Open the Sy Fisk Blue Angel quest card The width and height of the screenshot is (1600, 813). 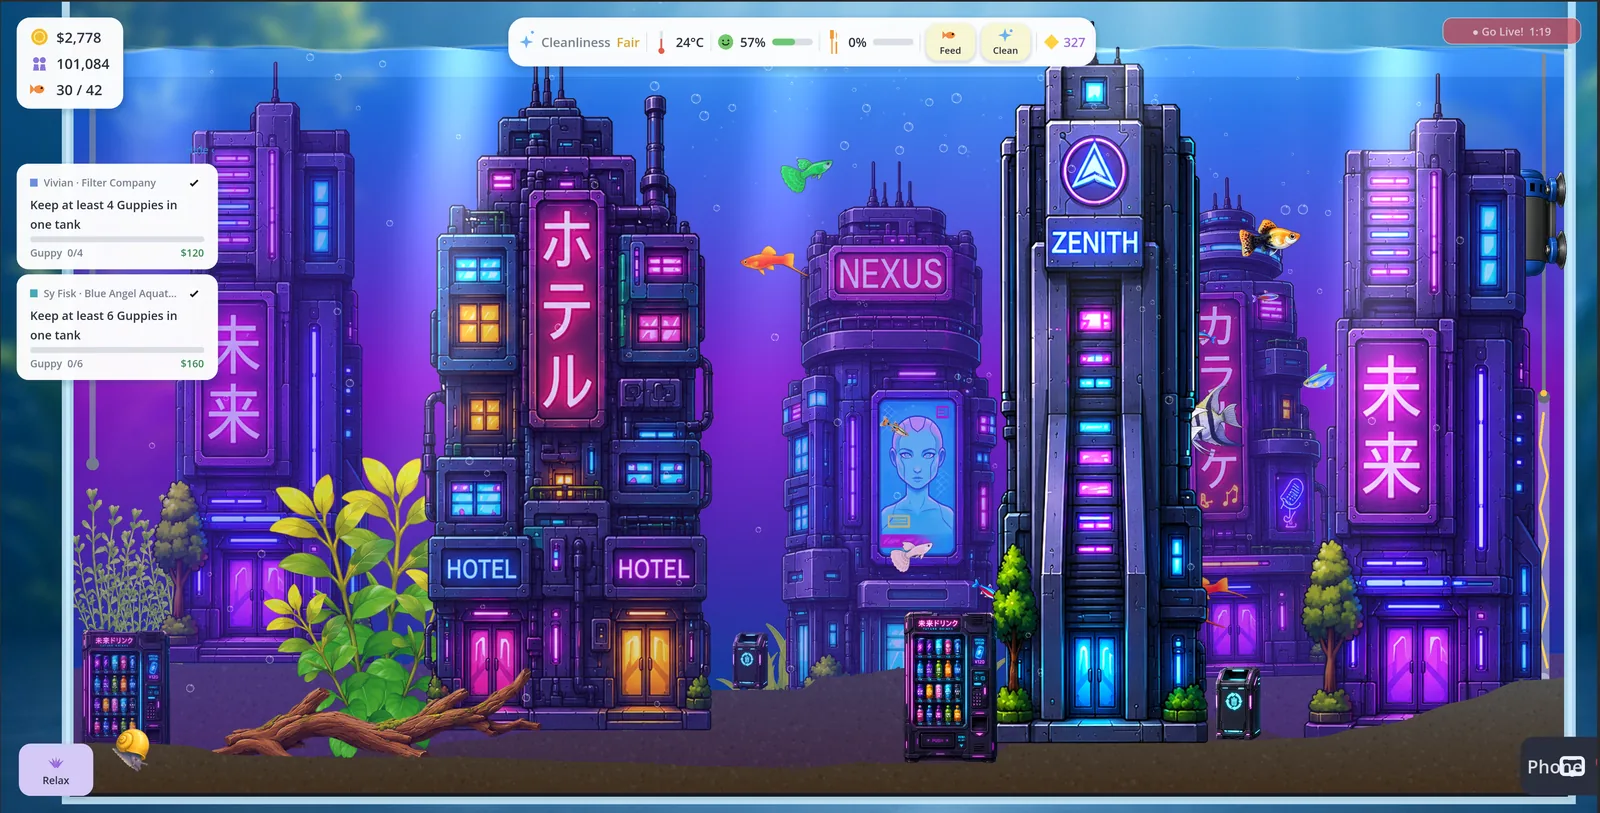[117, 328]
